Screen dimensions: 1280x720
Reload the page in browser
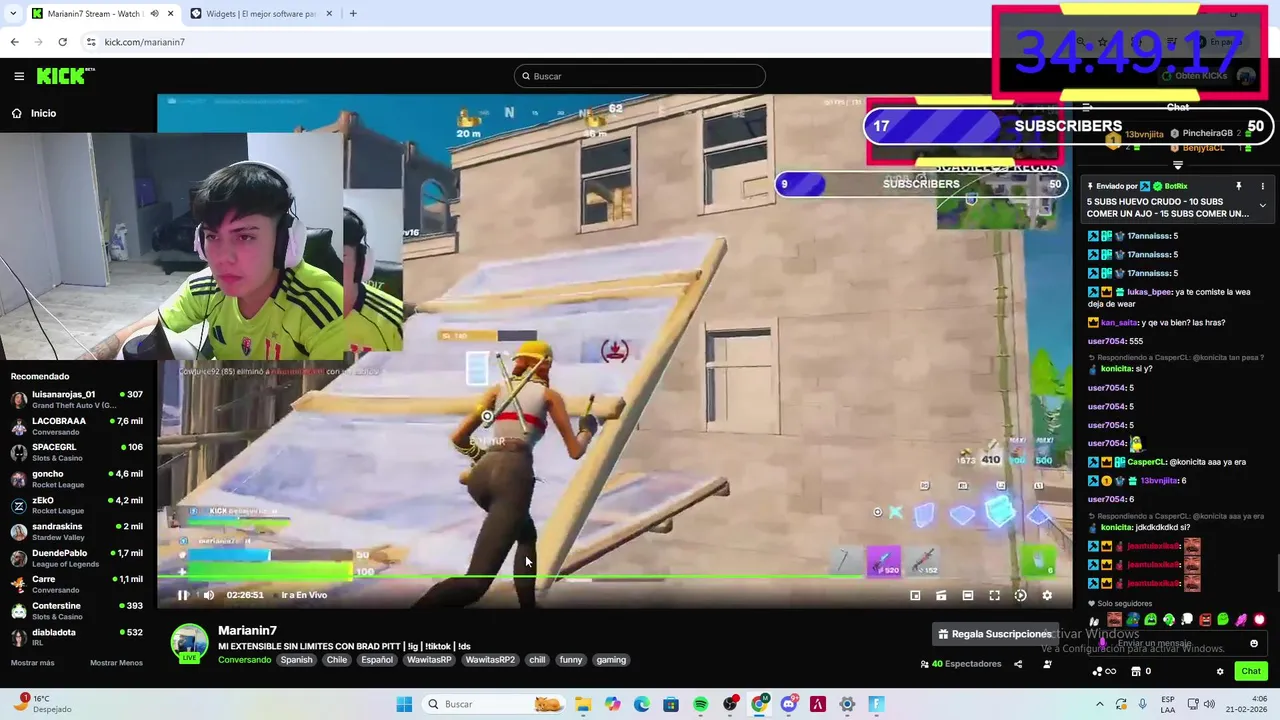[62, 42]
